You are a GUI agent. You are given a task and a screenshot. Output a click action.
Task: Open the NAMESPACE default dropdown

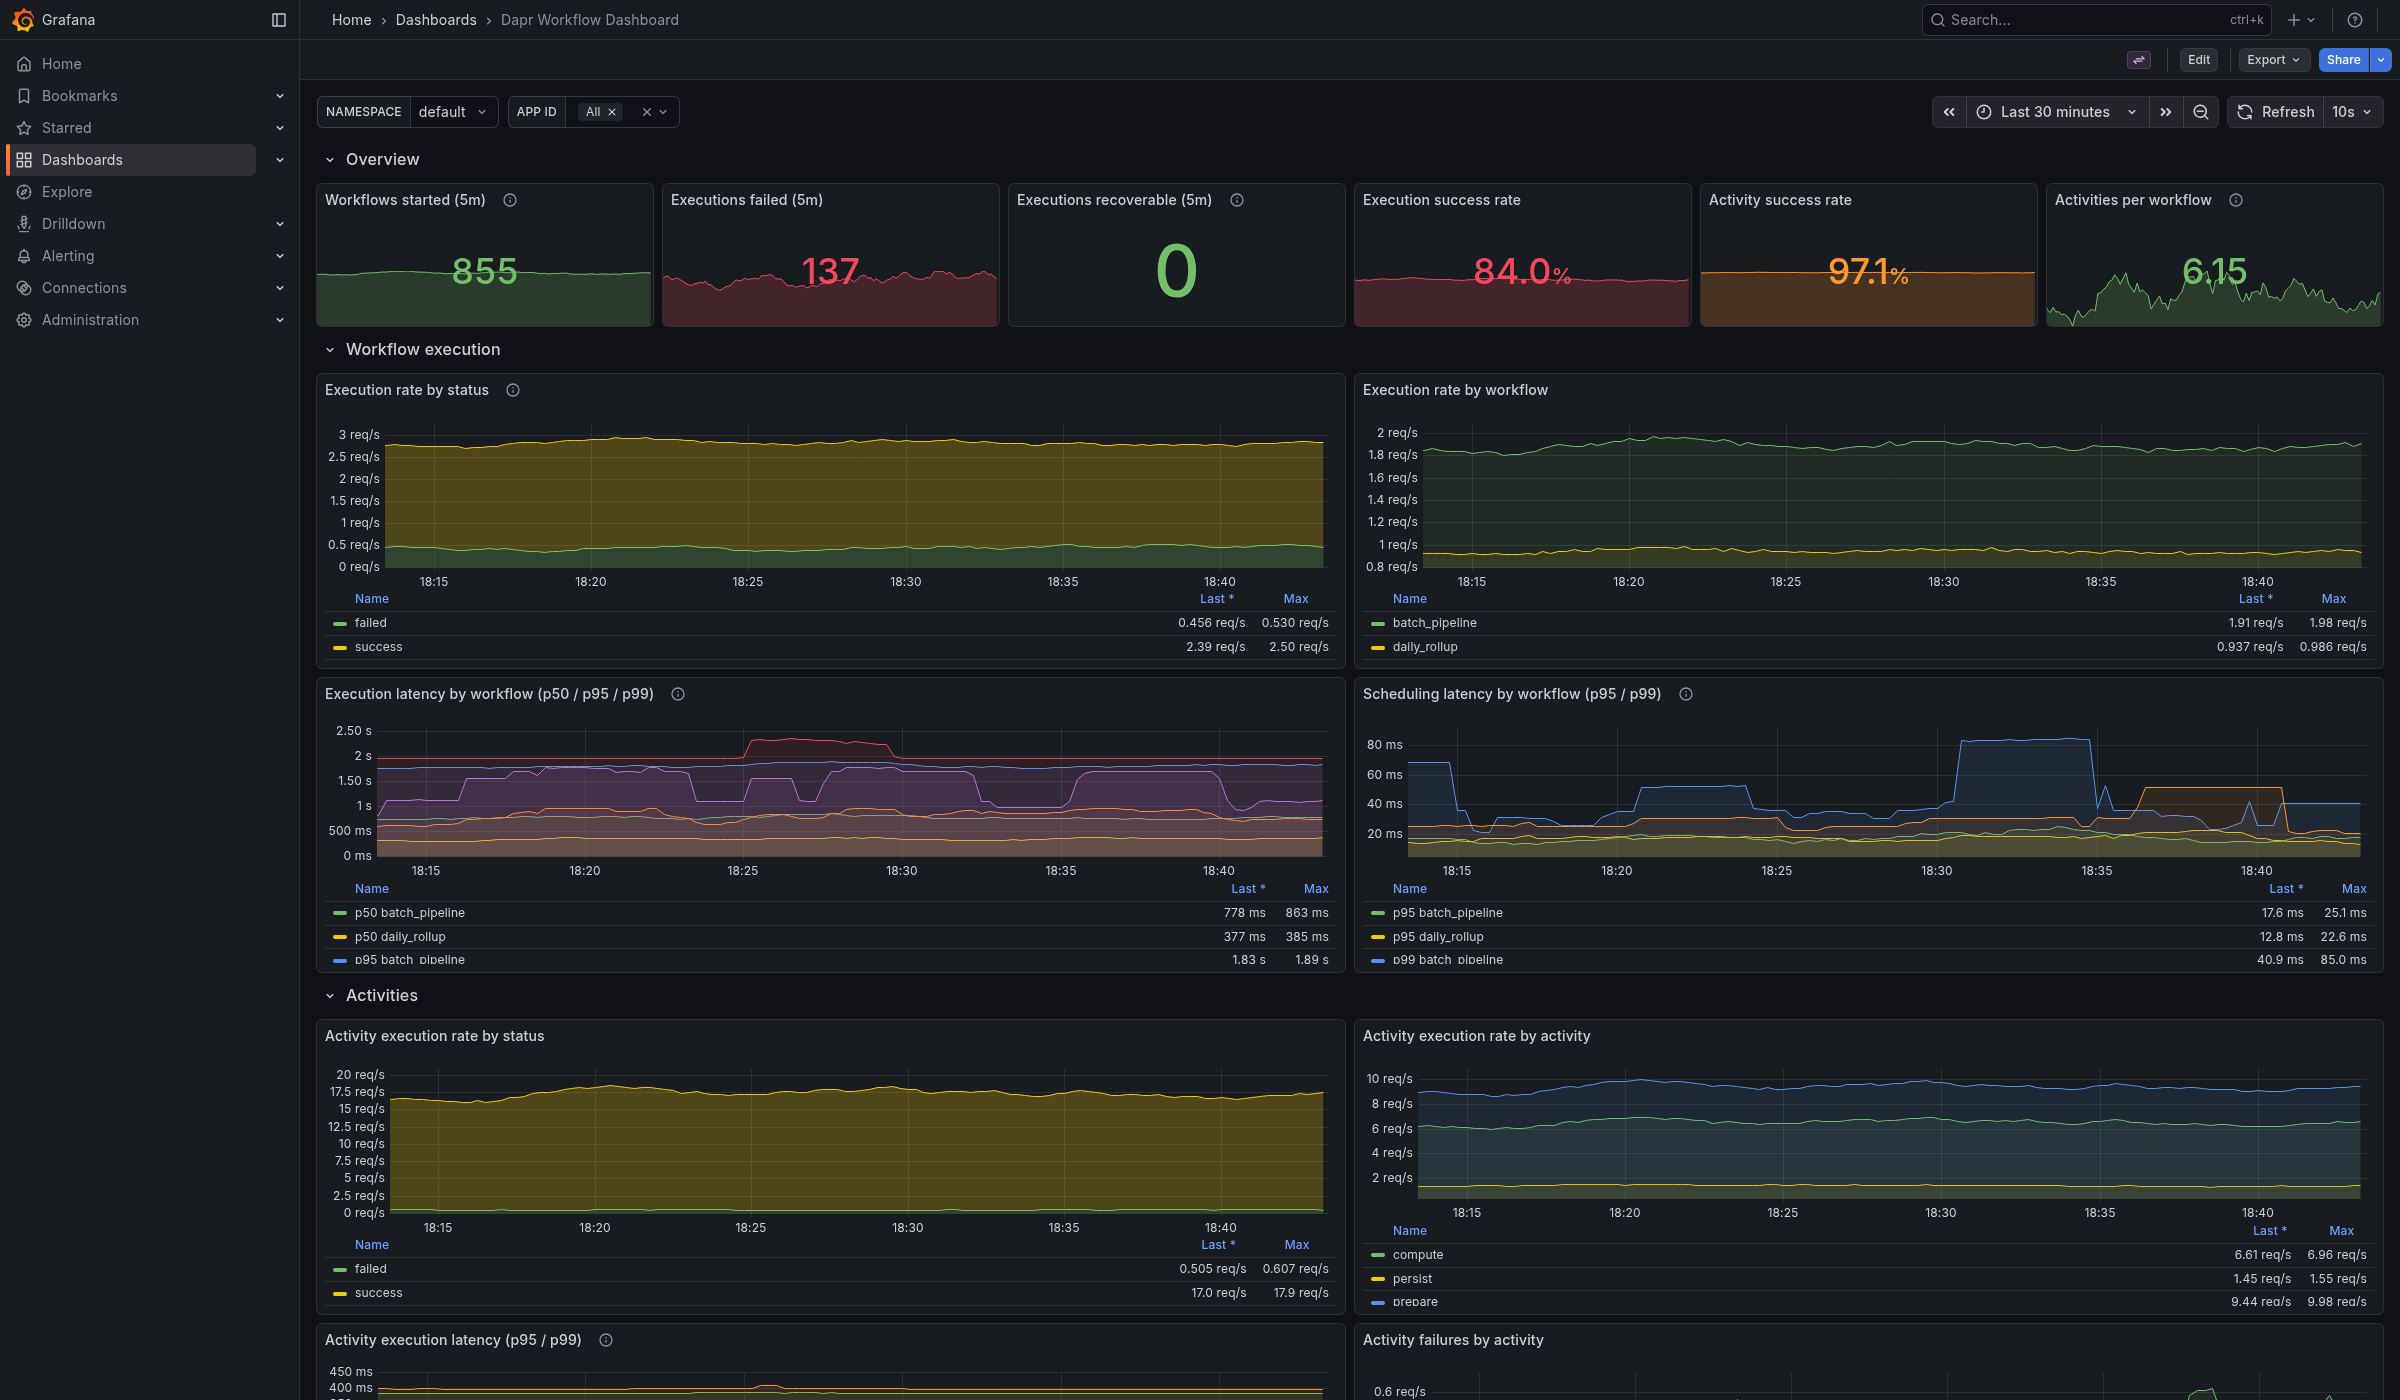pyautogui.click(x=453, y=112)
